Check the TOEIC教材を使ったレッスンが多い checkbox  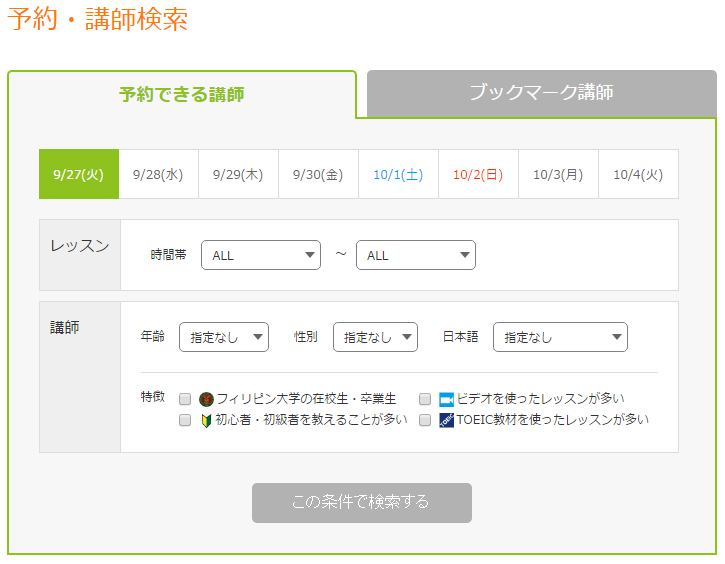pos(425,420)
